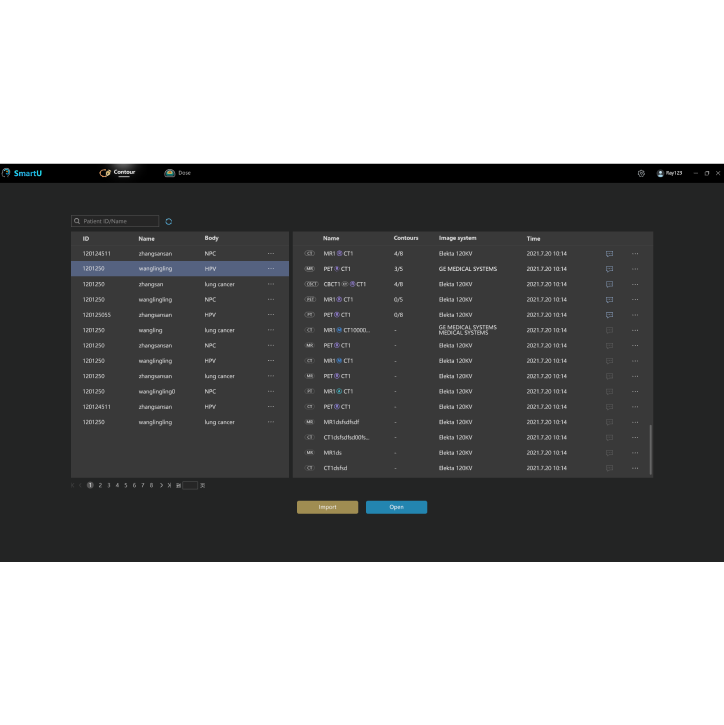724x725 pixels.
Task: Open the settings gear icon
Action: [641, 173]
